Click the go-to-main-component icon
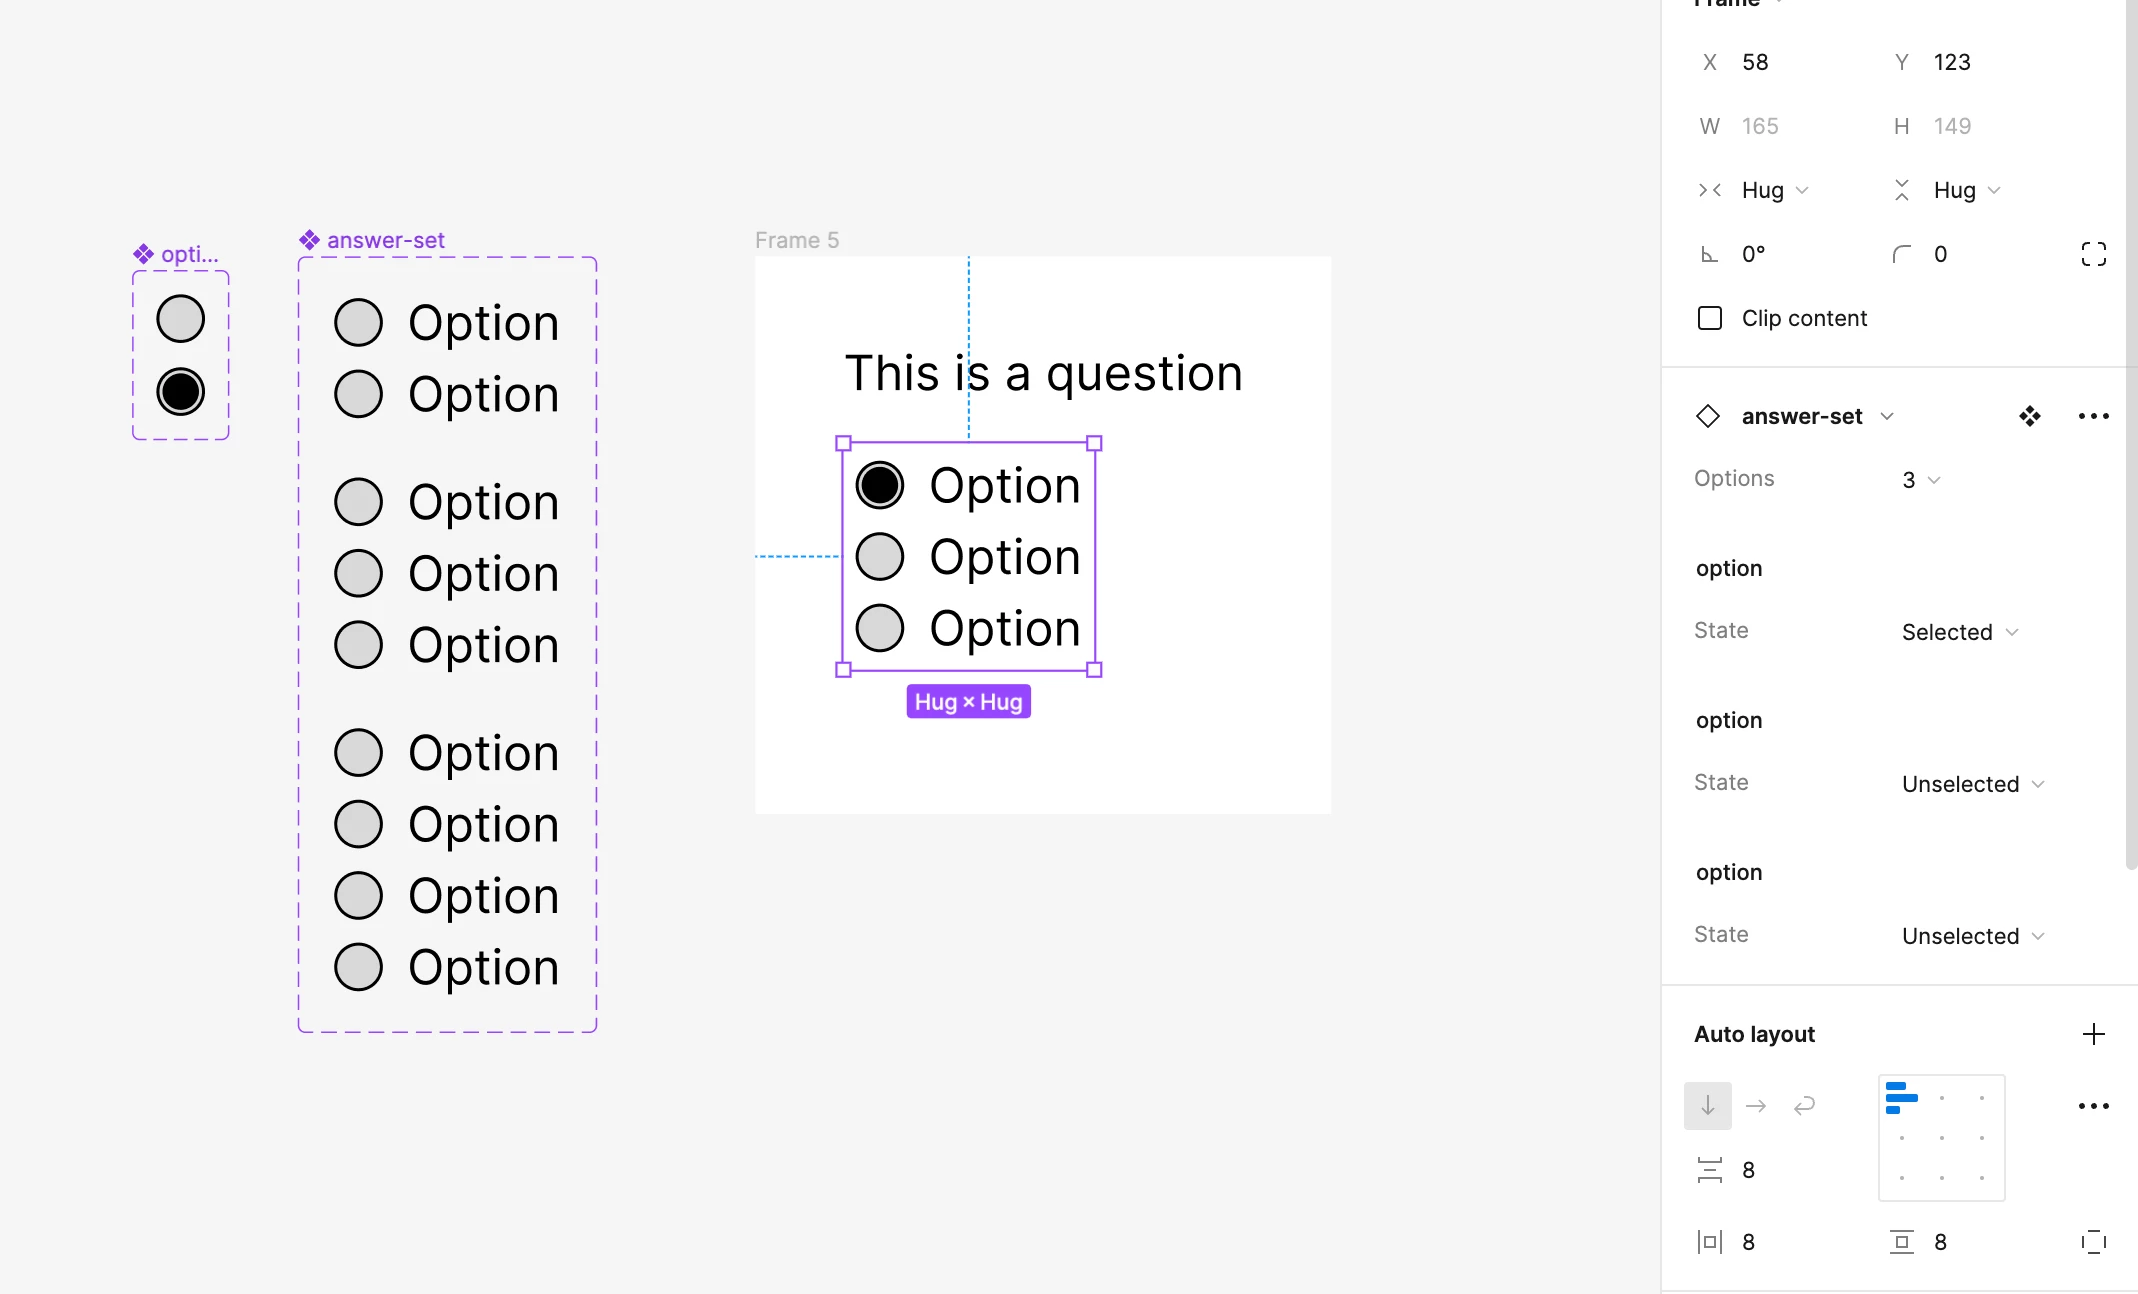 pos(2029,416)
